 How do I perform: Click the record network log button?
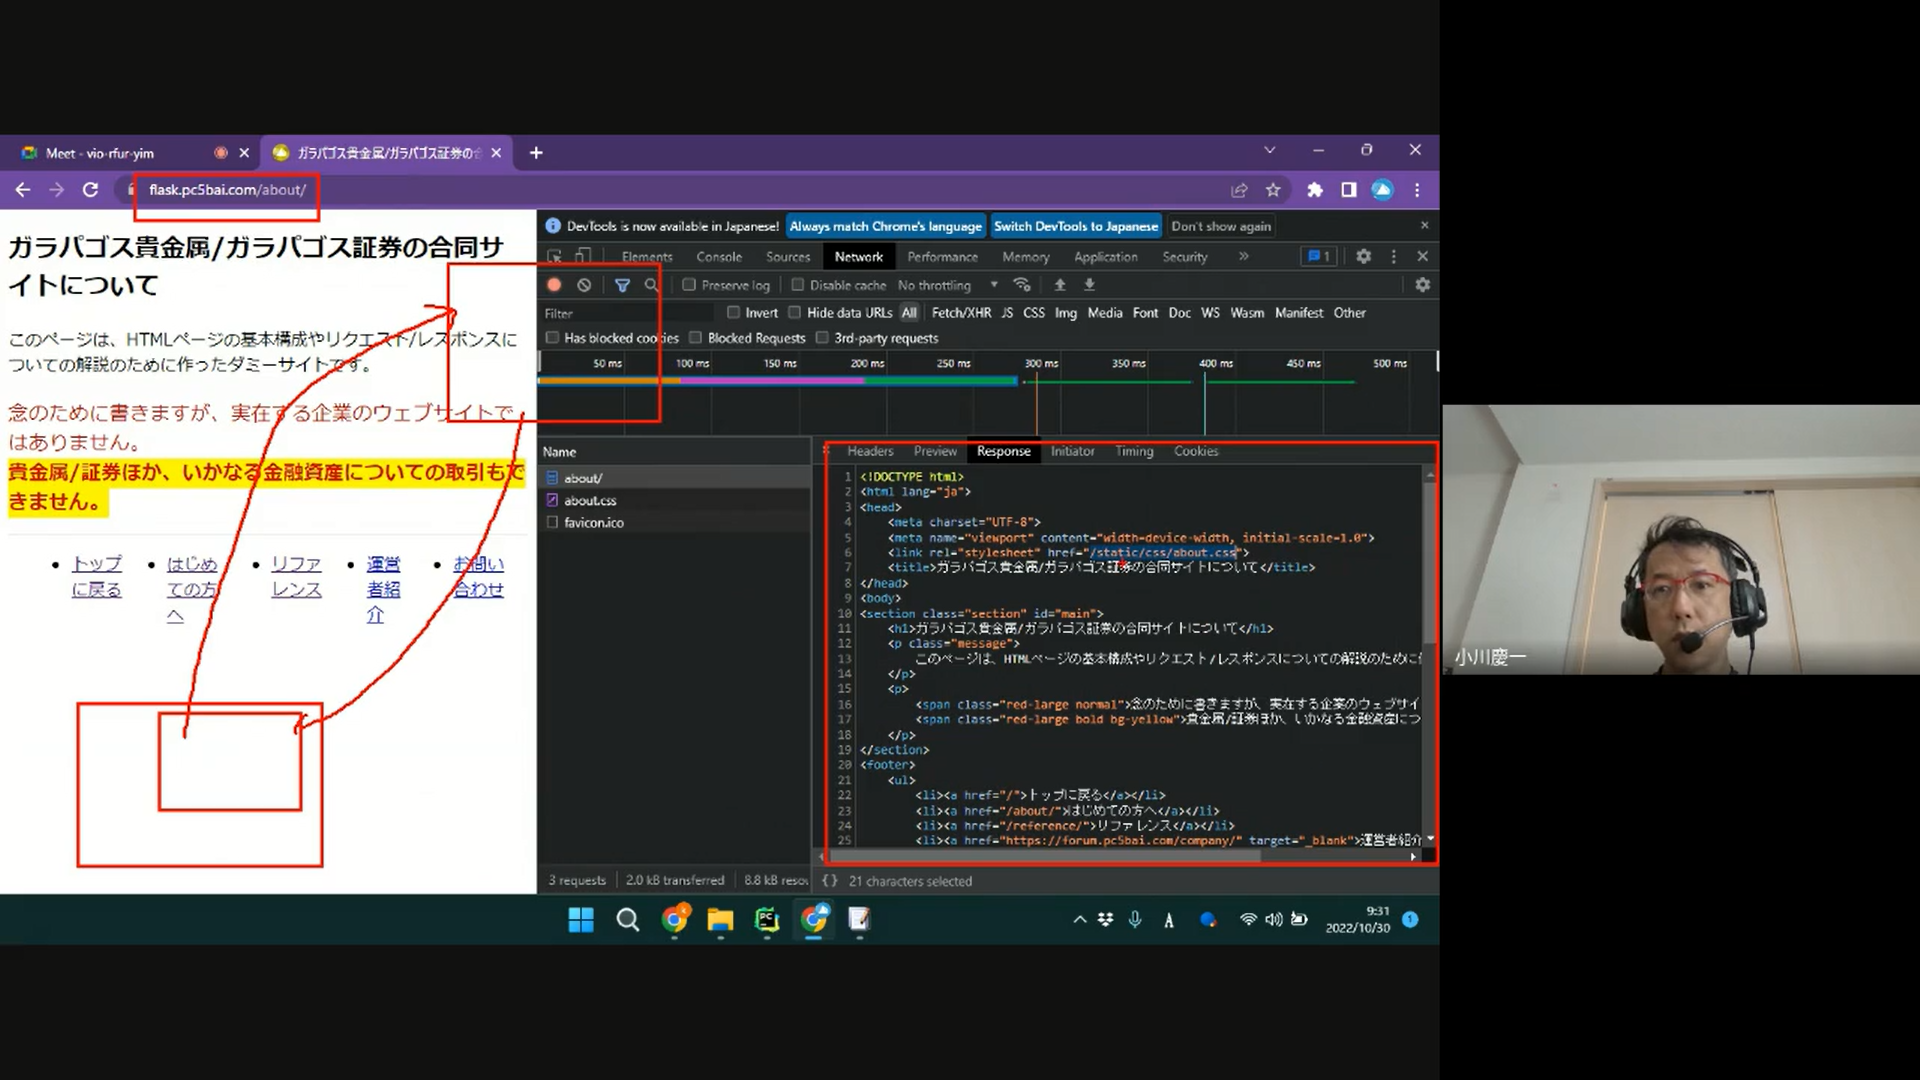[x=554, y=285]
